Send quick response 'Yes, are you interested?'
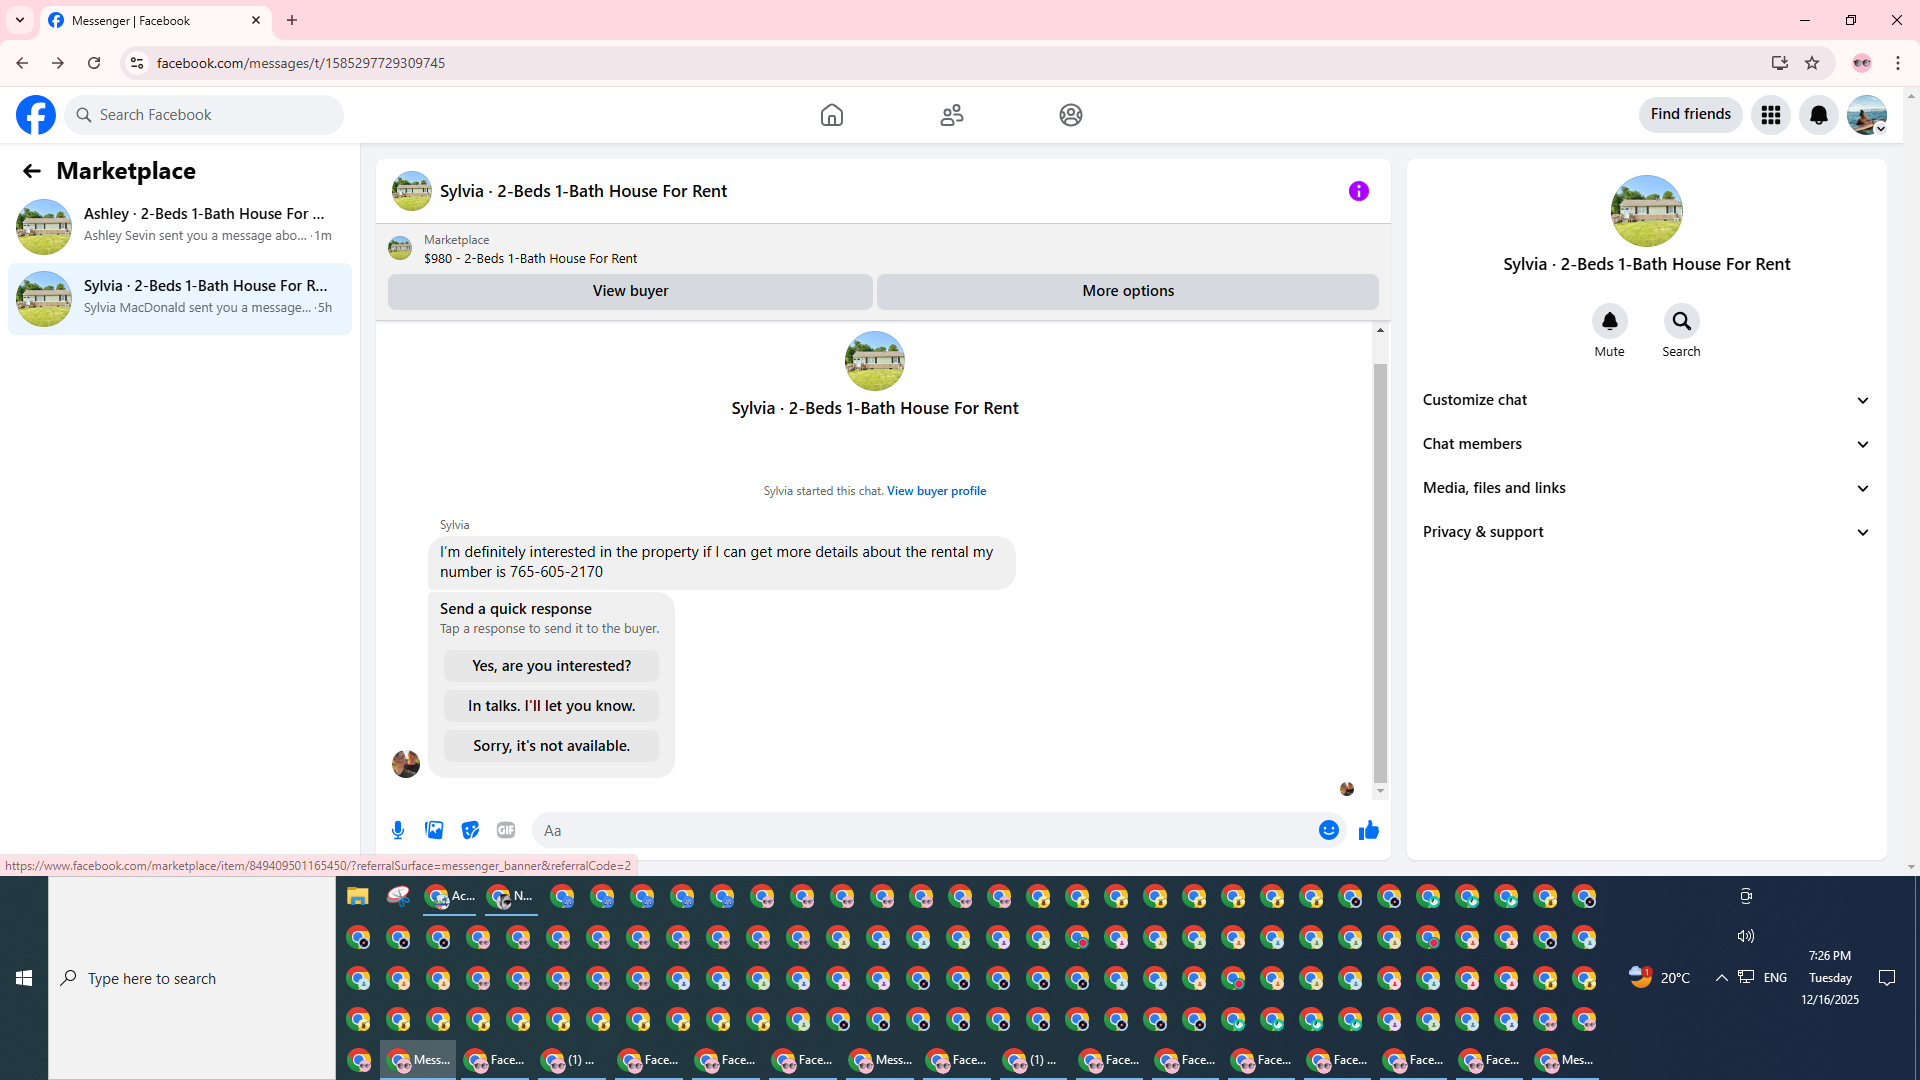The image size is (1920, 1080). pyautogui.click(x=552, y=666)
